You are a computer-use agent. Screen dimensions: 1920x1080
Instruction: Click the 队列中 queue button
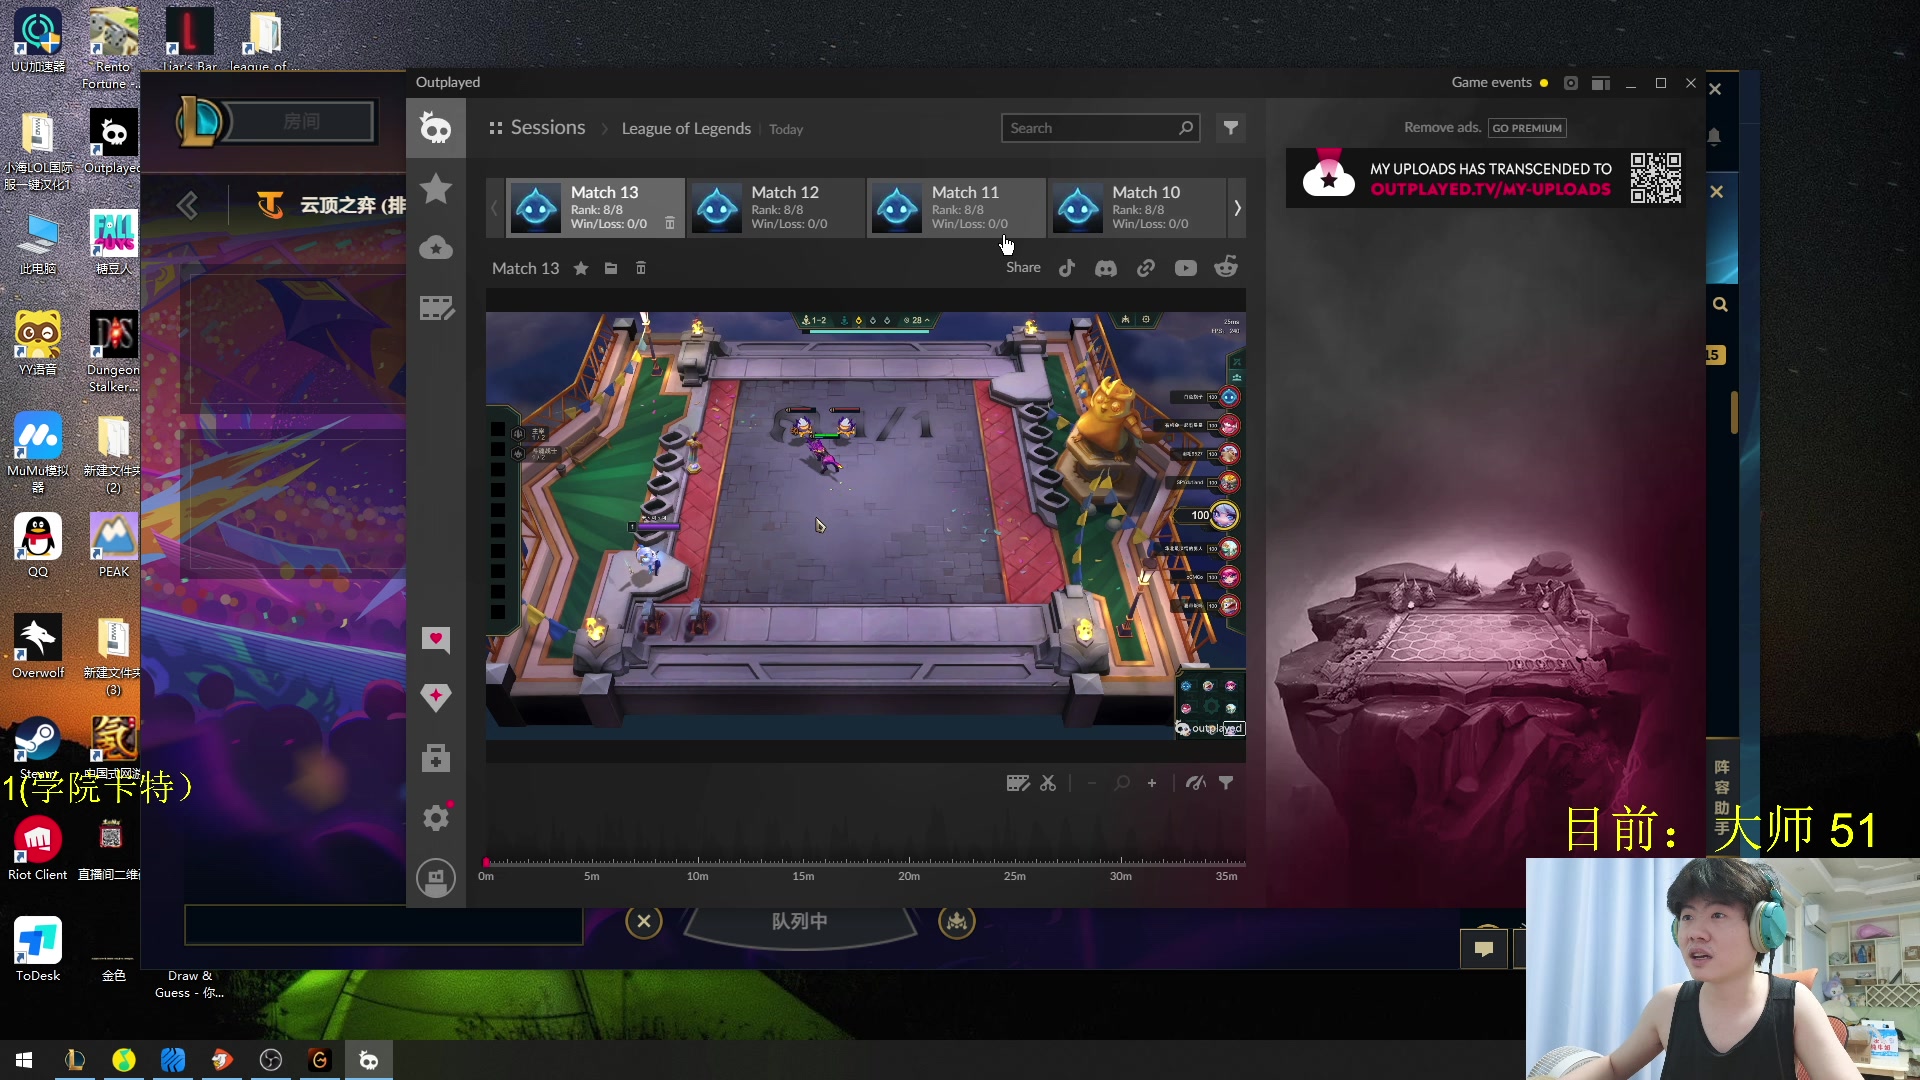pos(800,921)
